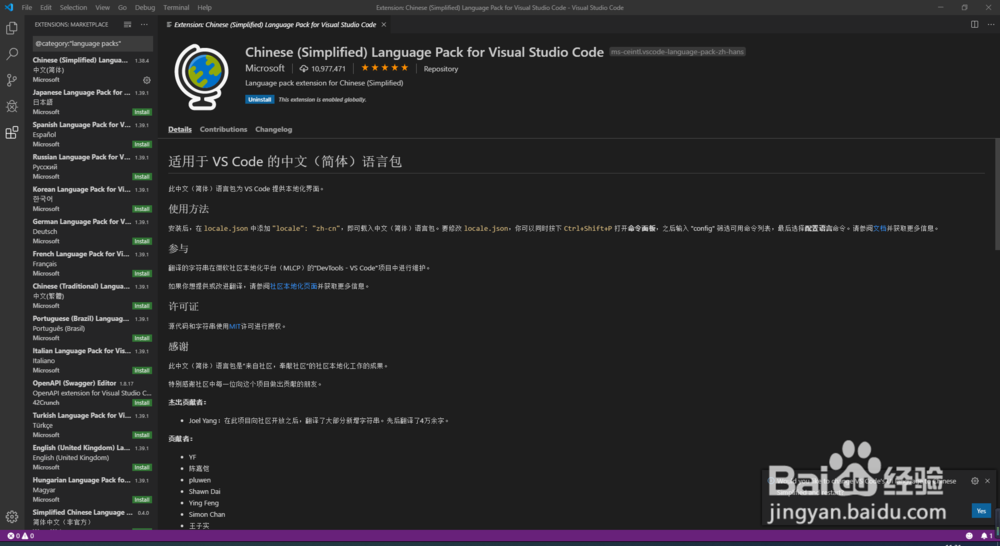Open the File menu
Image resolution: width=1000 pixels, height=546 pixels.
click(27, 8)
